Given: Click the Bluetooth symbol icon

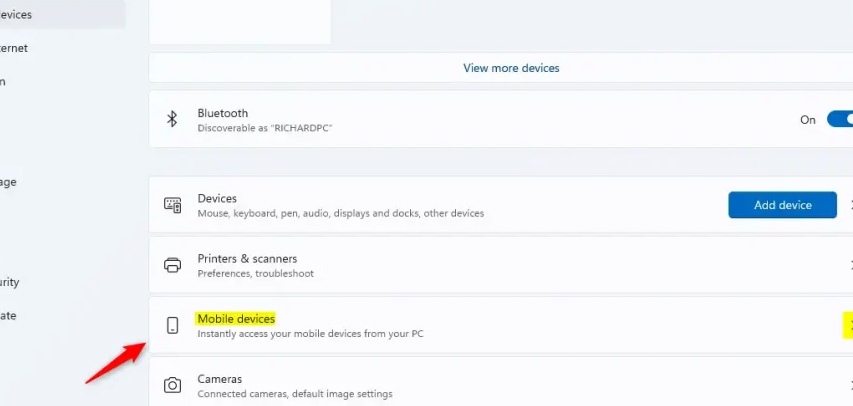Looking at the screenshot, I should 172,119.
